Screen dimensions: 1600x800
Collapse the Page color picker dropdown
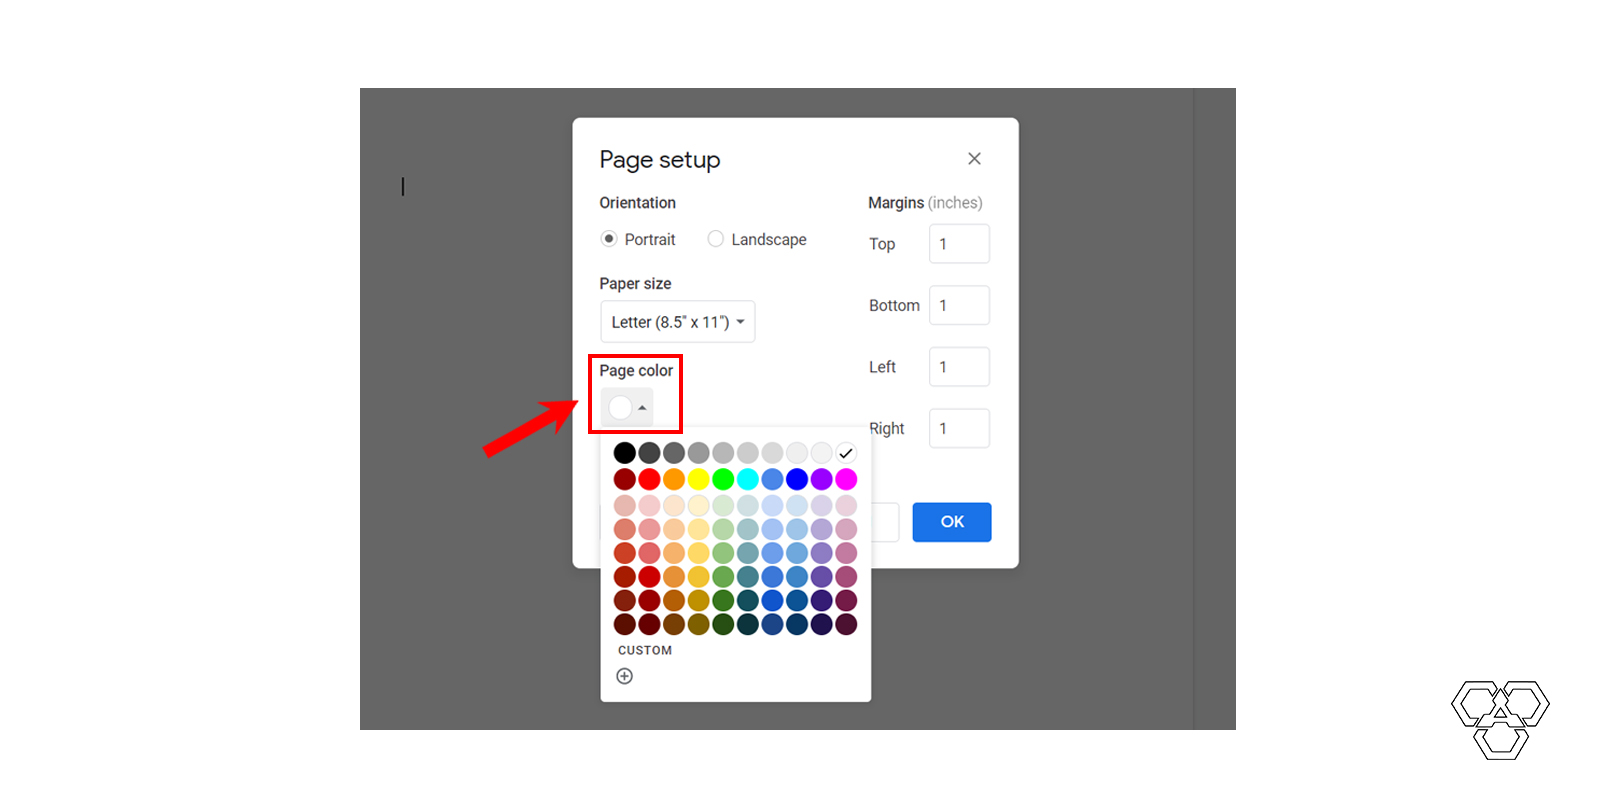[628, 407]
